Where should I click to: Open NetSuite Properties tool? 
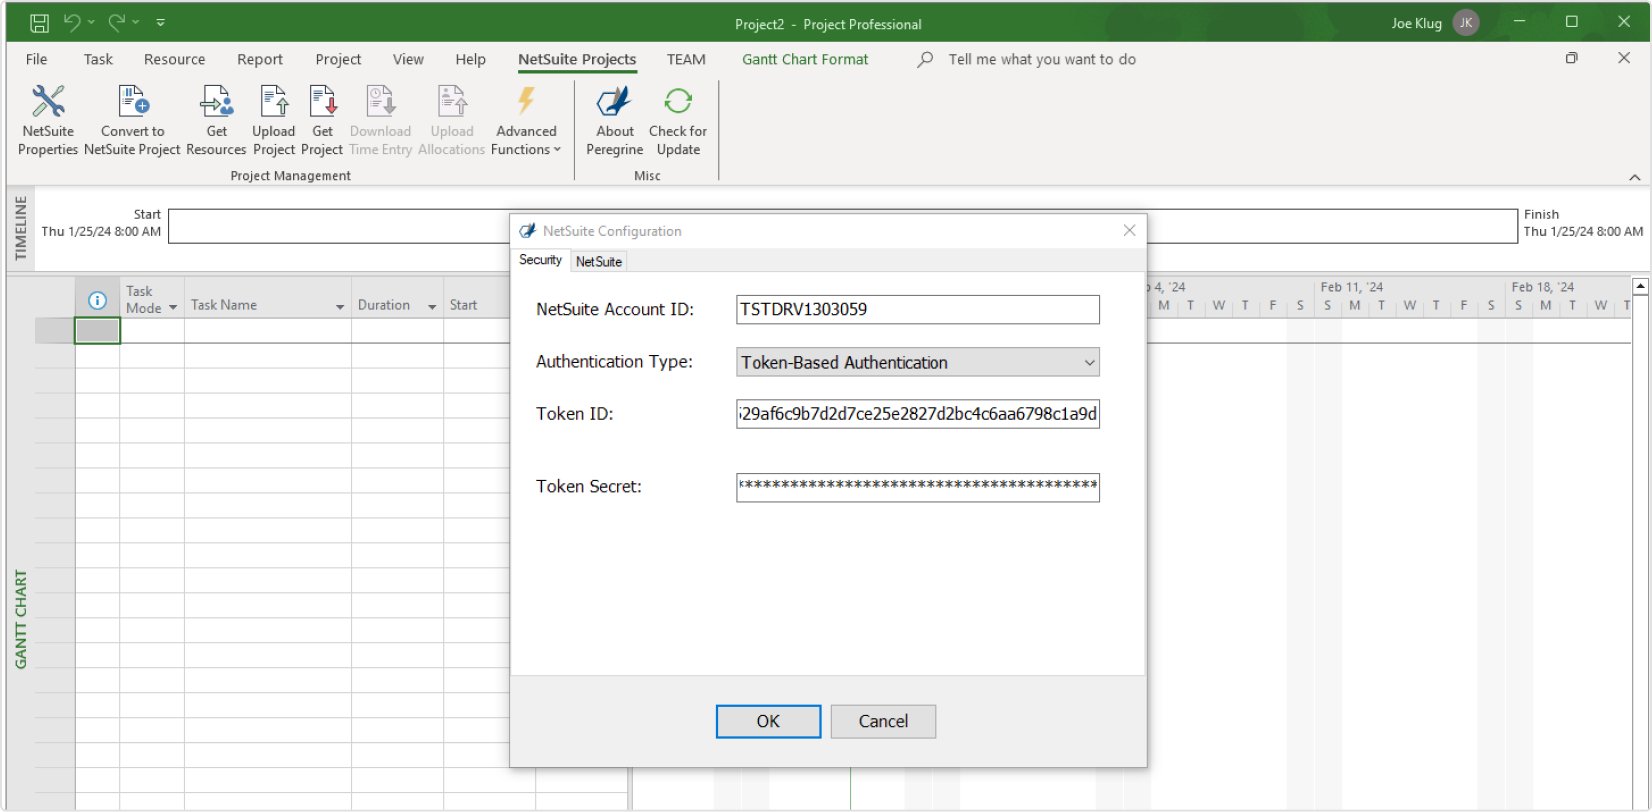pyautogui.click(x=47, y=120)
